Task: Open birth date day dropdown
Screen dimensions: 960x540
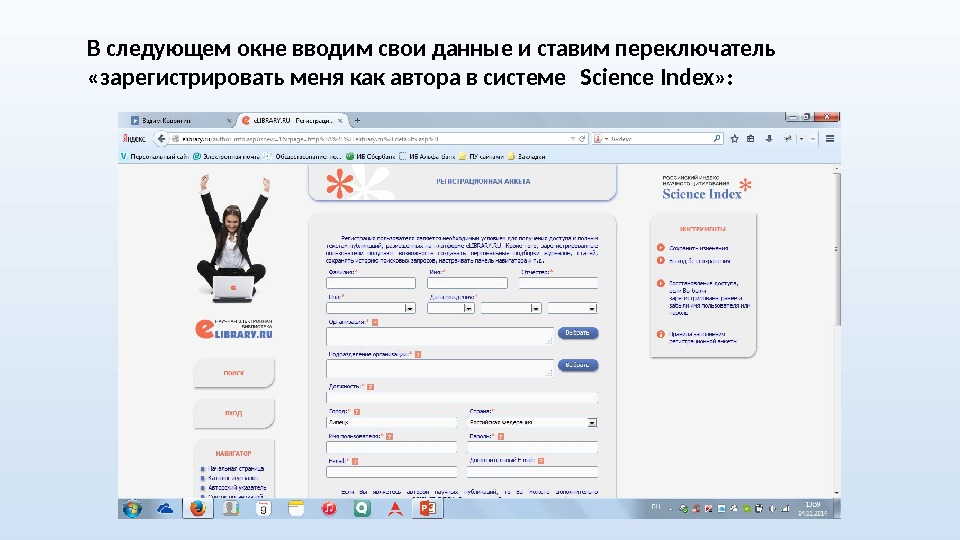Action: tap(451, 308)
